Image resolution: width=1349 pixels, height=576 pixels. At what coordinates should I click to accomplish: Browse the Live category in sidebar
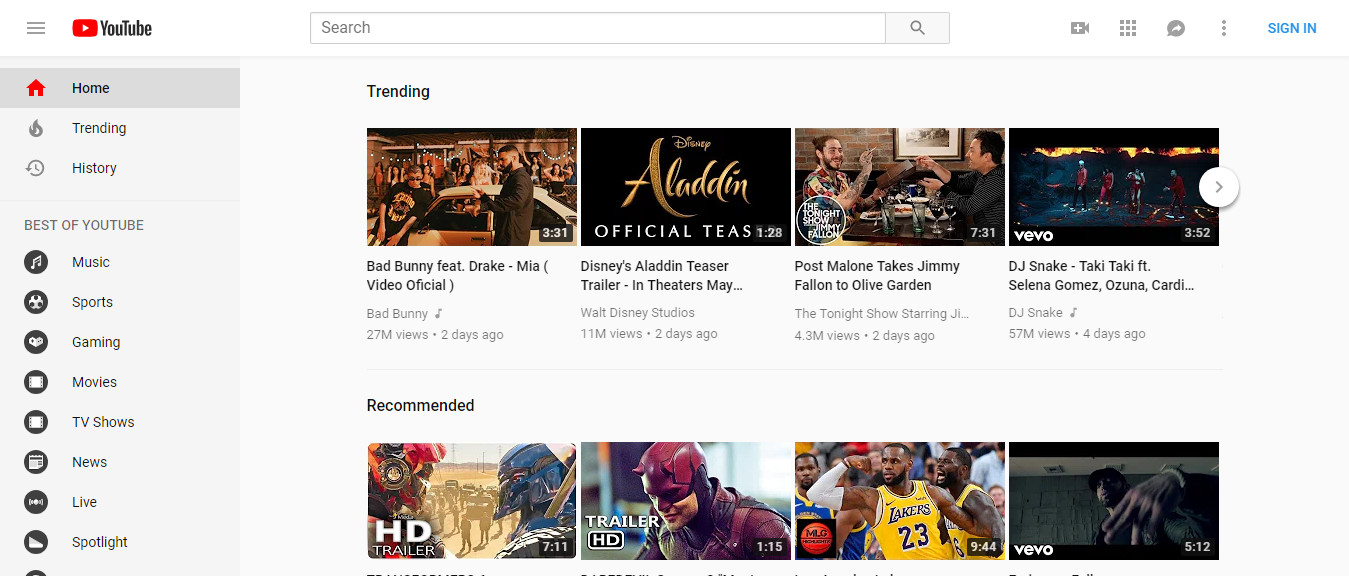coord(84,502)
